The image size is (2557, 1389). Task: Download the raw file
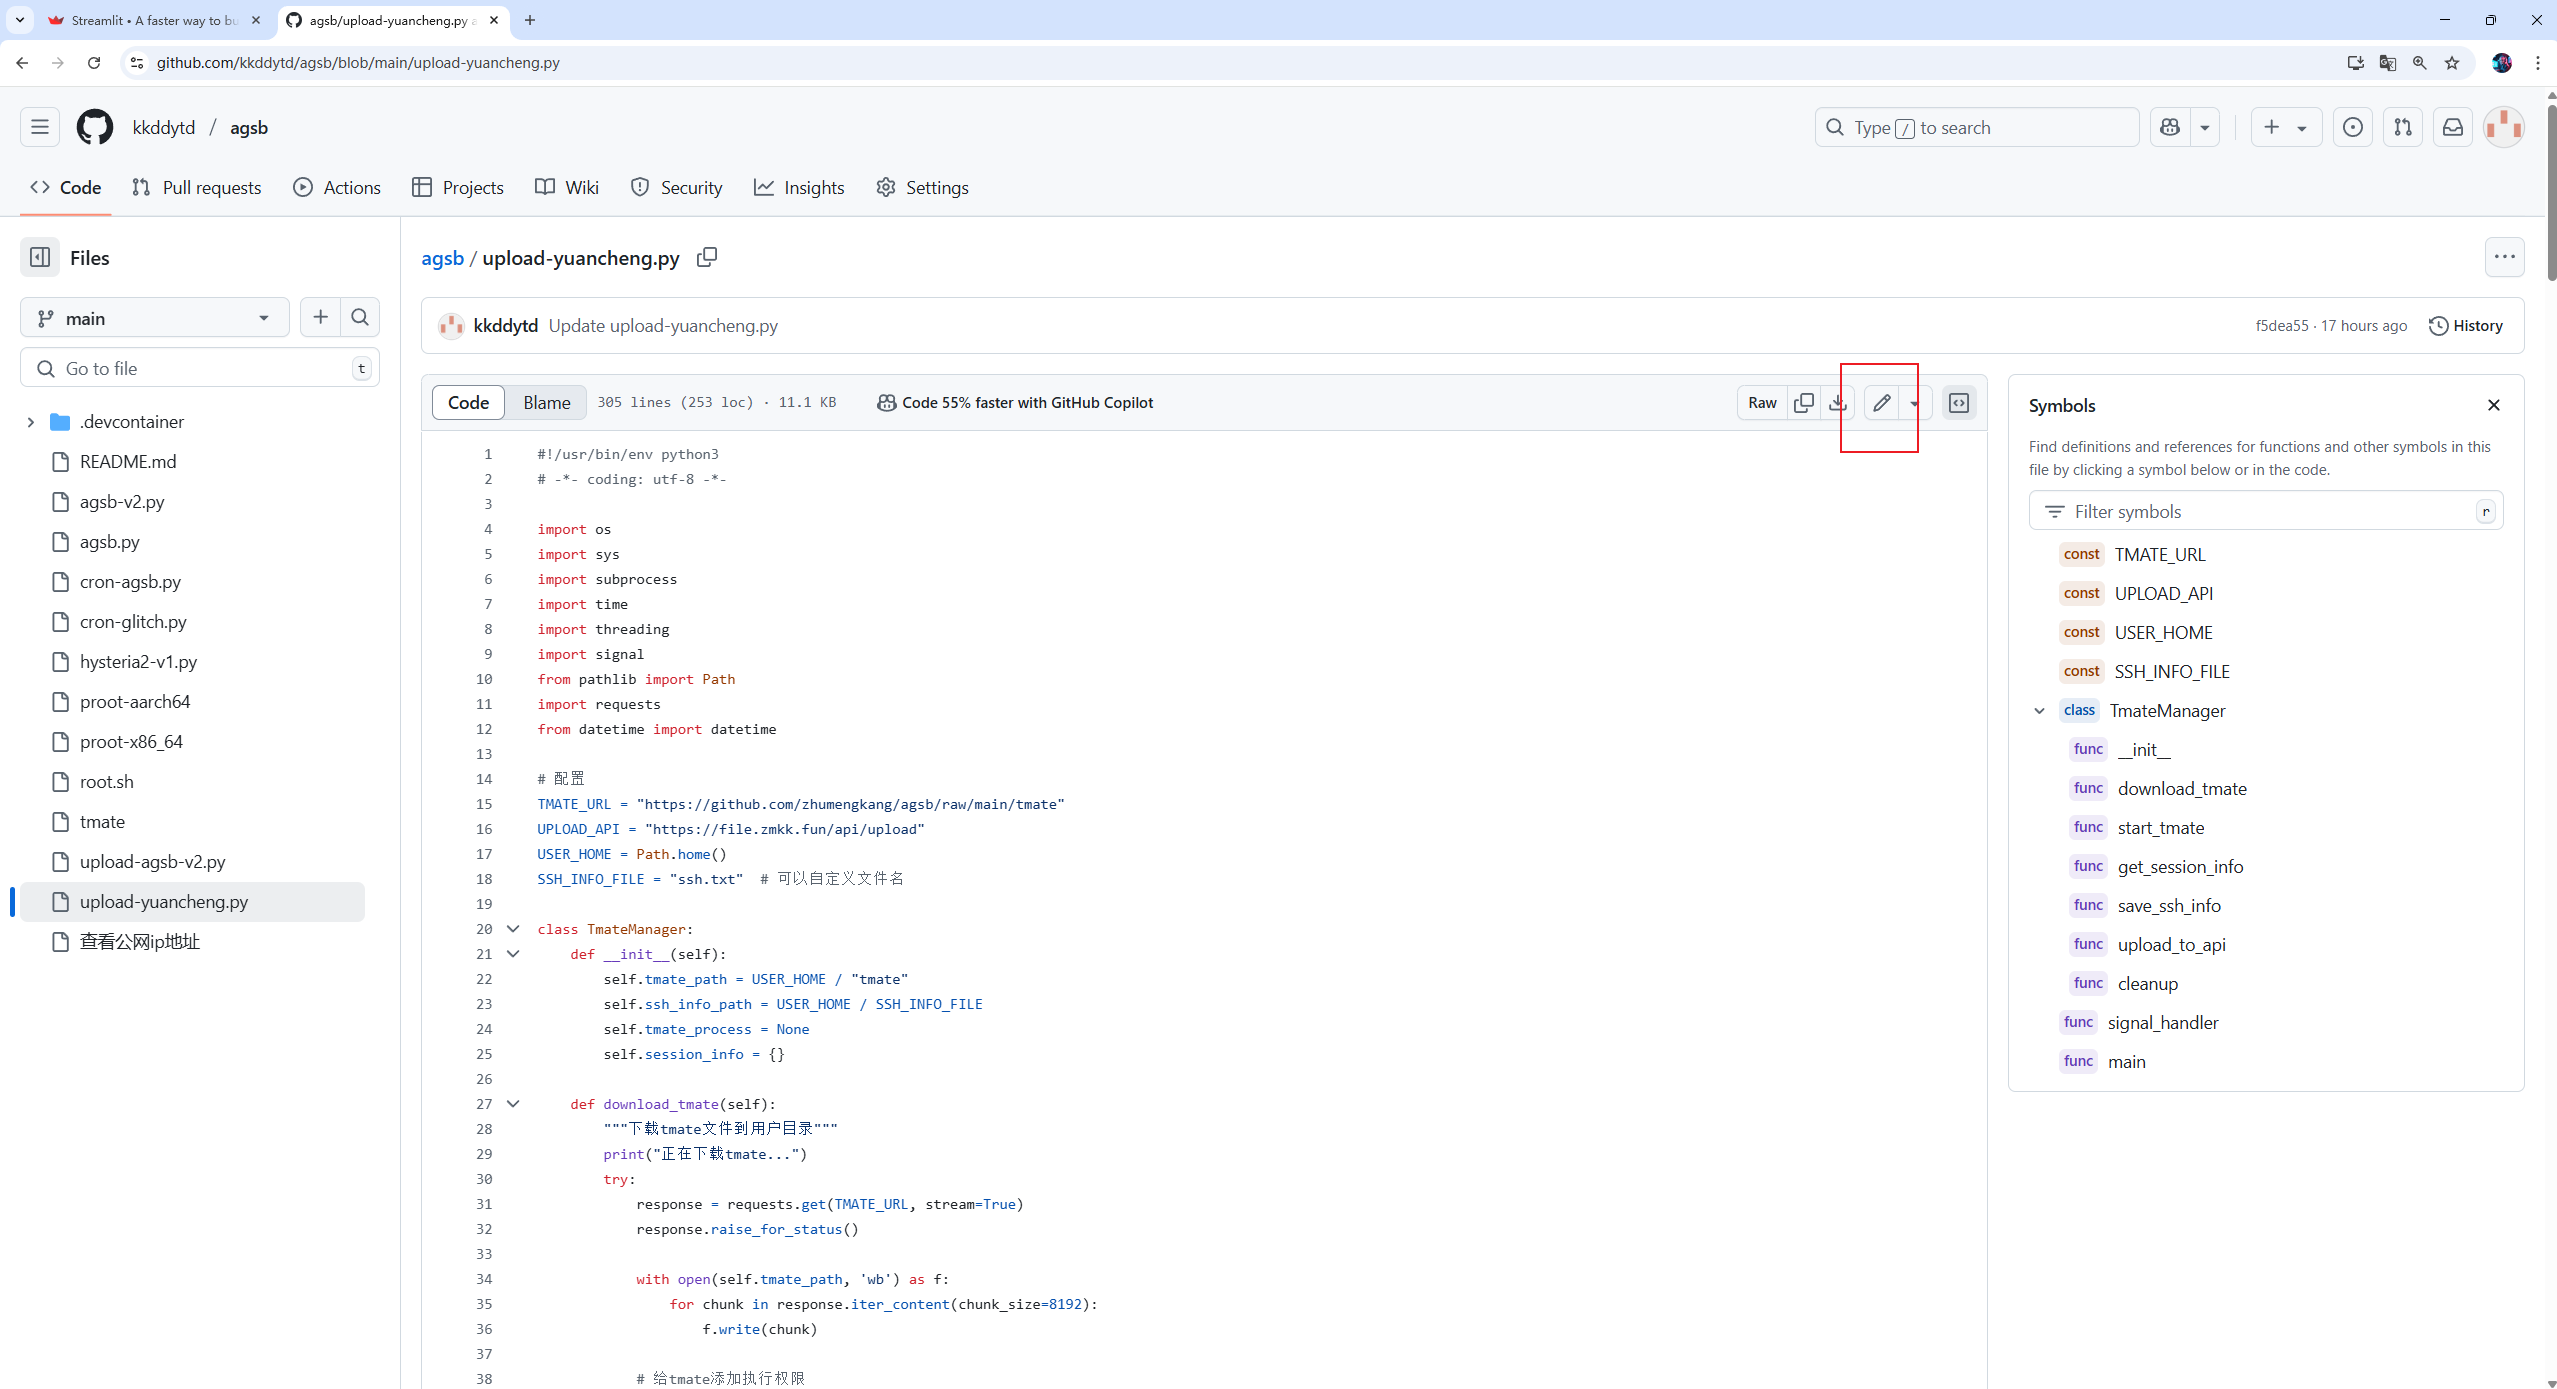pyautogui.click(x=1838, y=403)
